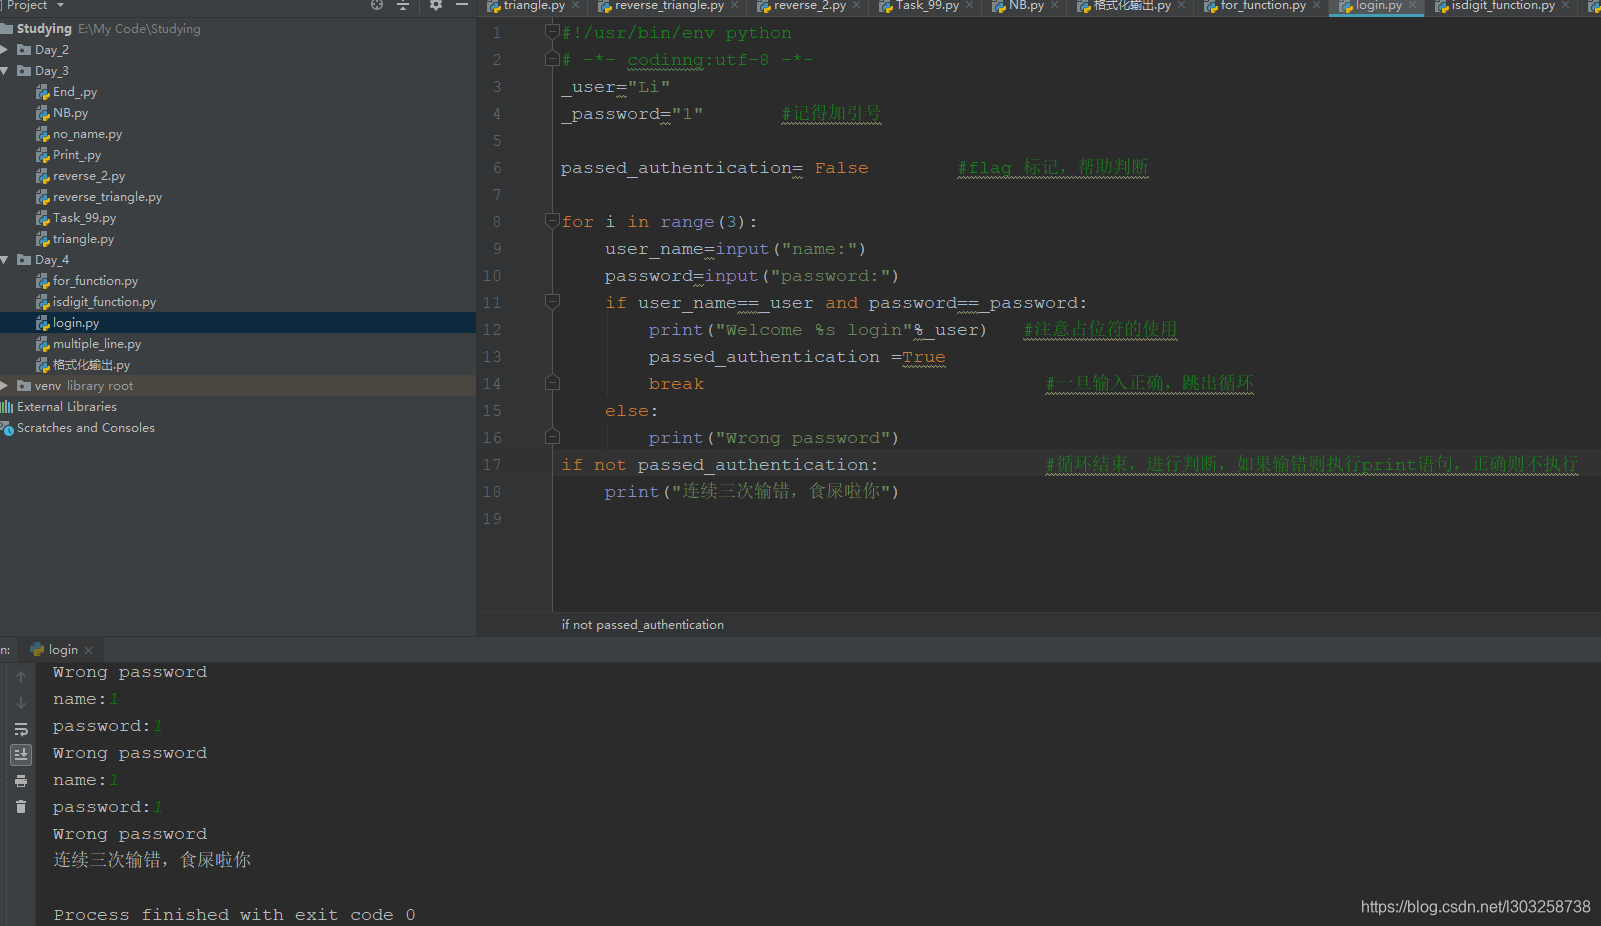This screenshot has height=926, width=1601.
Task: Select NB.py in the project tree
Action: pos(70,113)
